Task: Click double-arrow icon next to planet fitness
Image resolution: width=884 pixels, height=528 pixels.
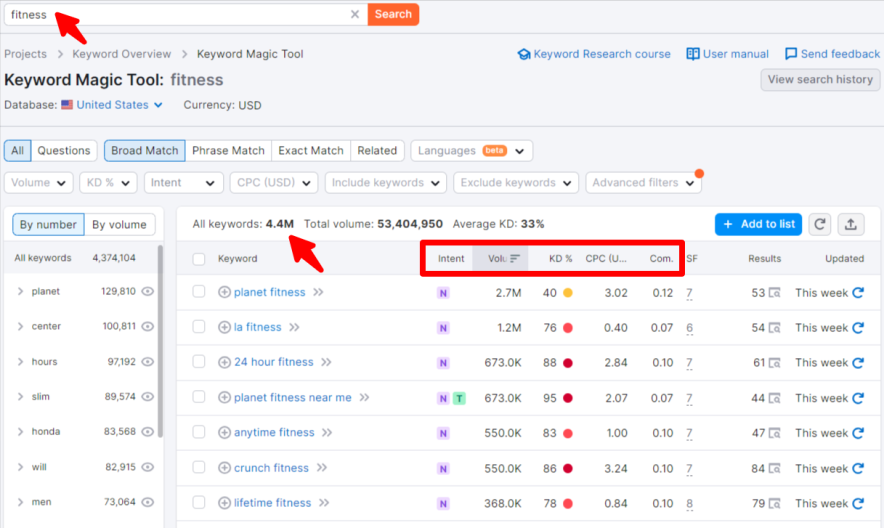Action: 319,292
